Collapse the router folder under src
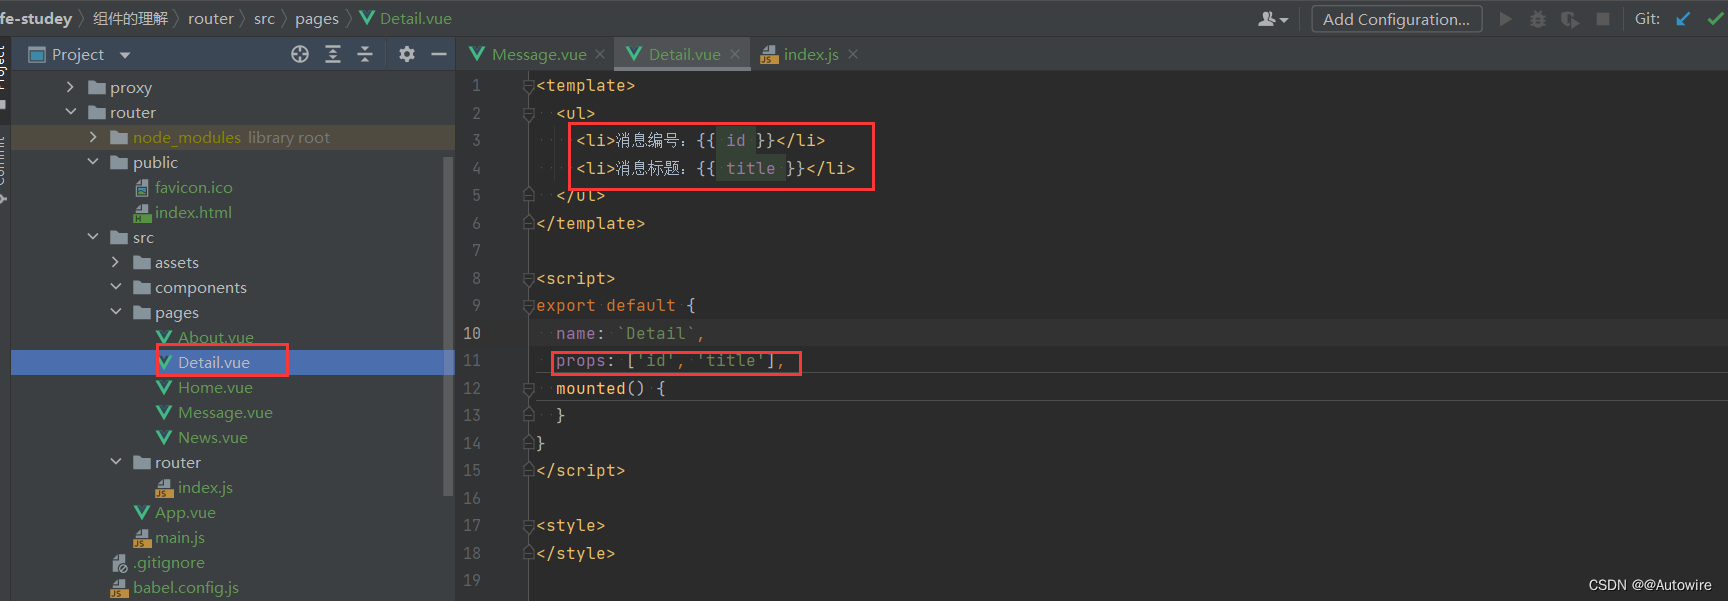This screenshot has height=601, width=1728. (116, 462)
